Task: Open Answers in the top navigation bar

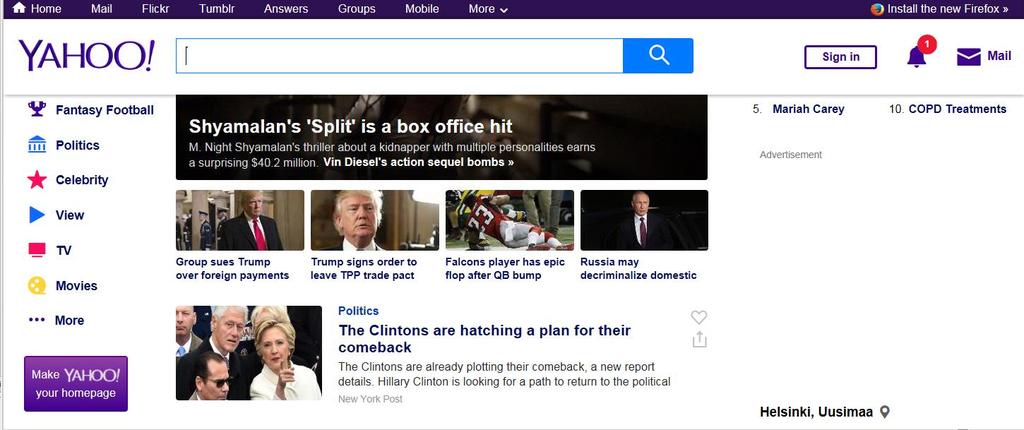Action: point(286,9)
